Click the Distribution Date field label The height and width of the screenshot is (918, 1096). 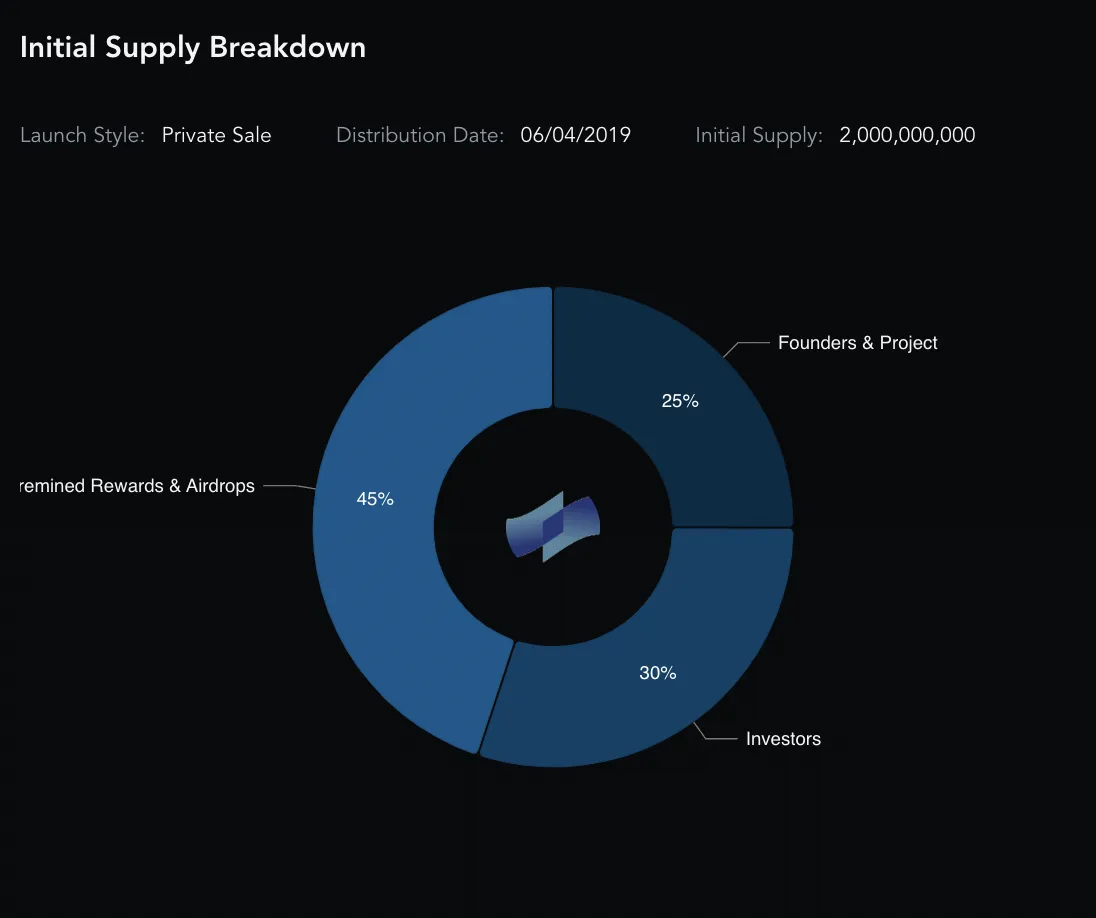click(420, 135)
